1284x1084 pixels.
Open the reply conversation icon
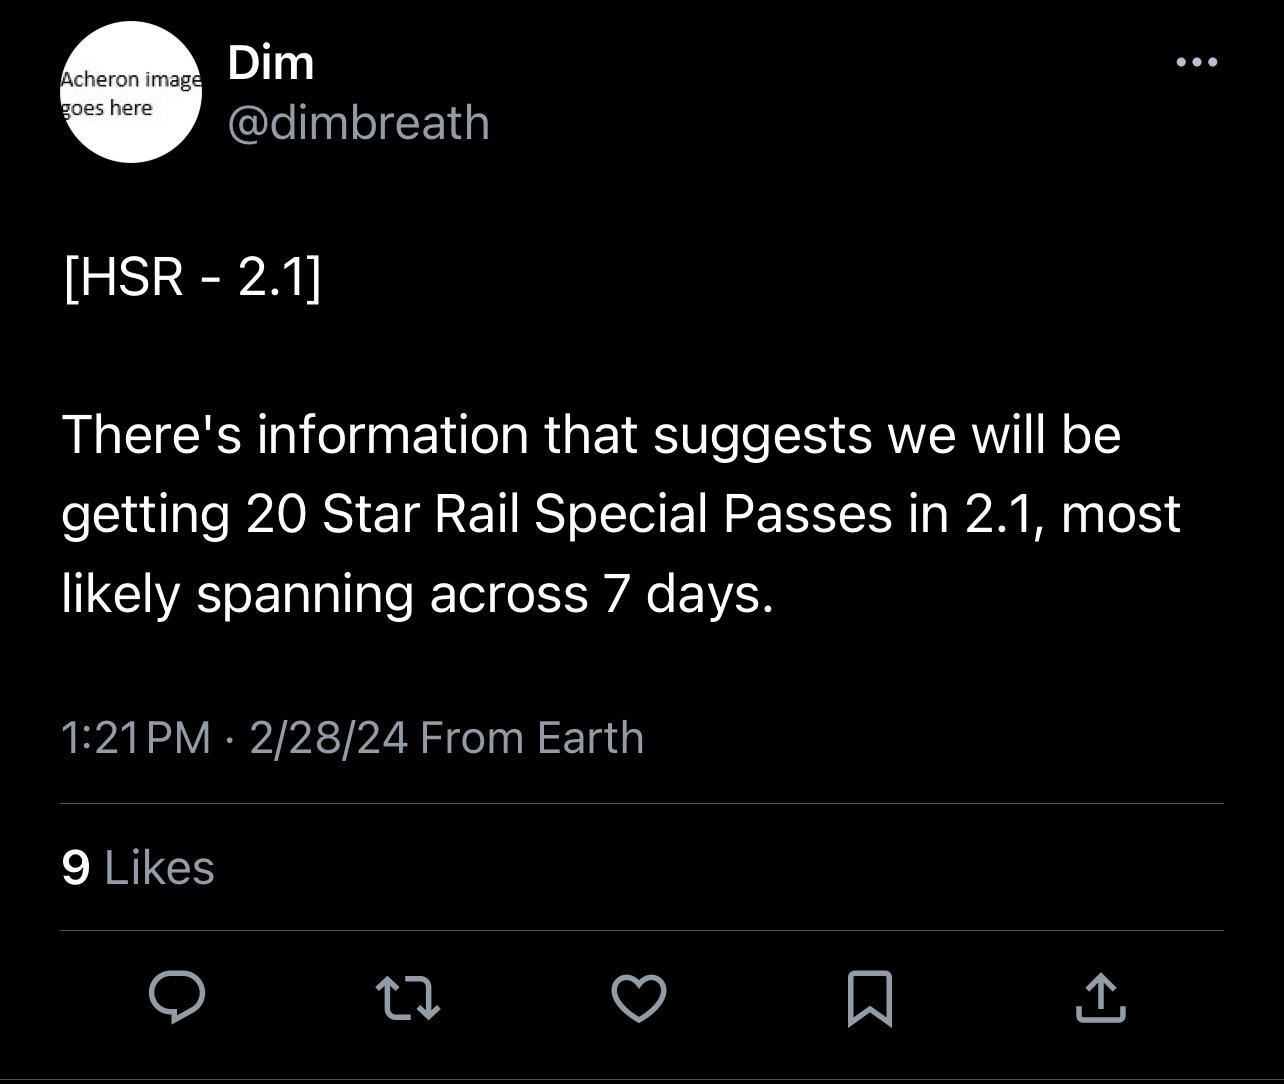tap(178, 995)
